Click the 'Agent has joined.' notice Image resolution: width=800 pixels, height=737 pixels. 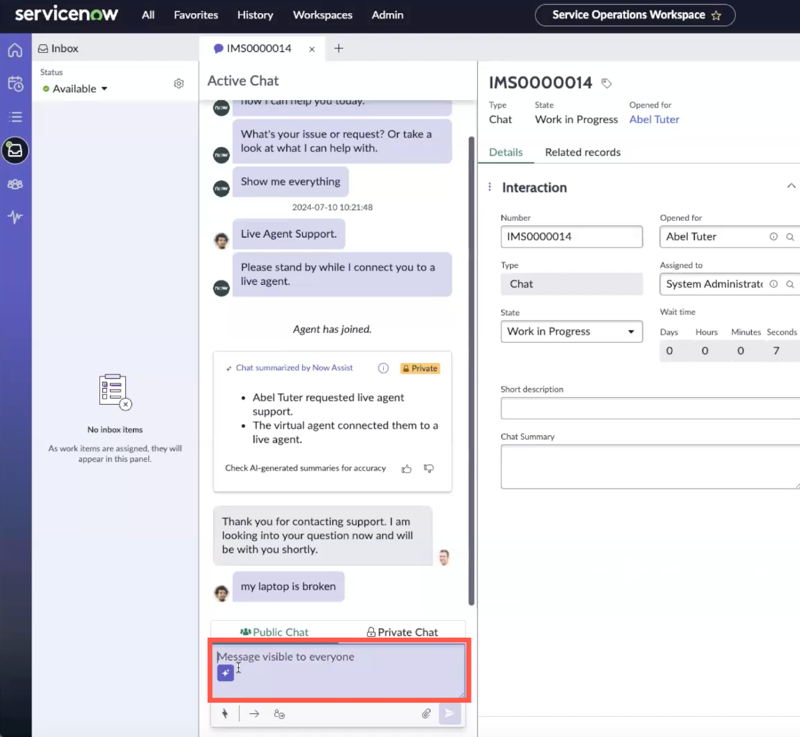(332, 329)
